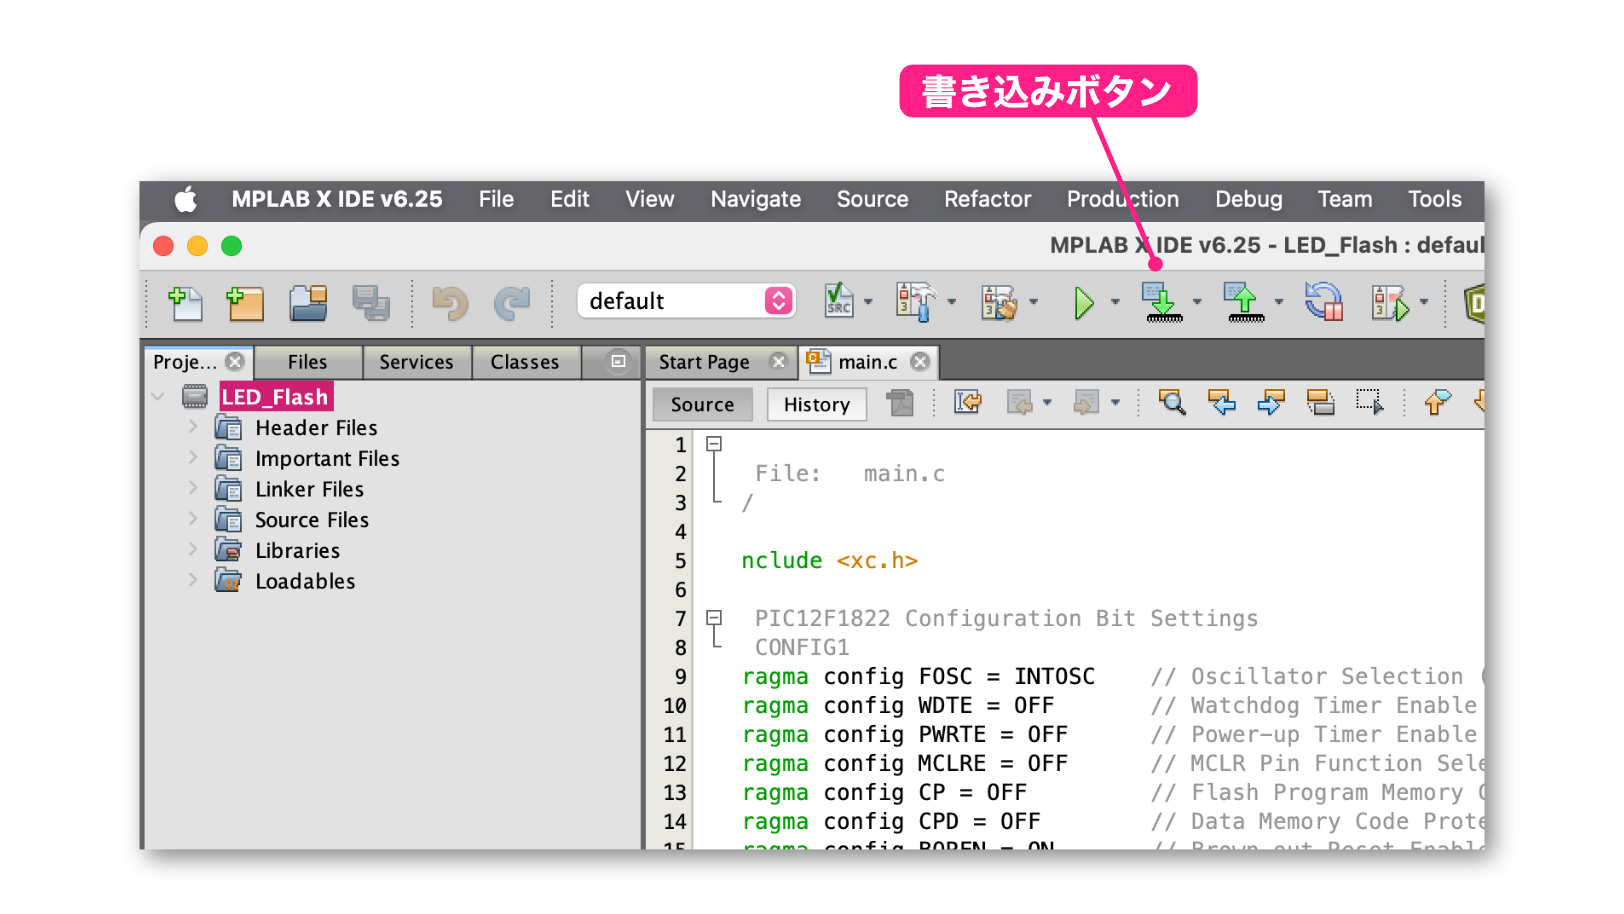Click the Read Device Memory icon
Screen dimensions: 1624x914
click(1243, 302)
